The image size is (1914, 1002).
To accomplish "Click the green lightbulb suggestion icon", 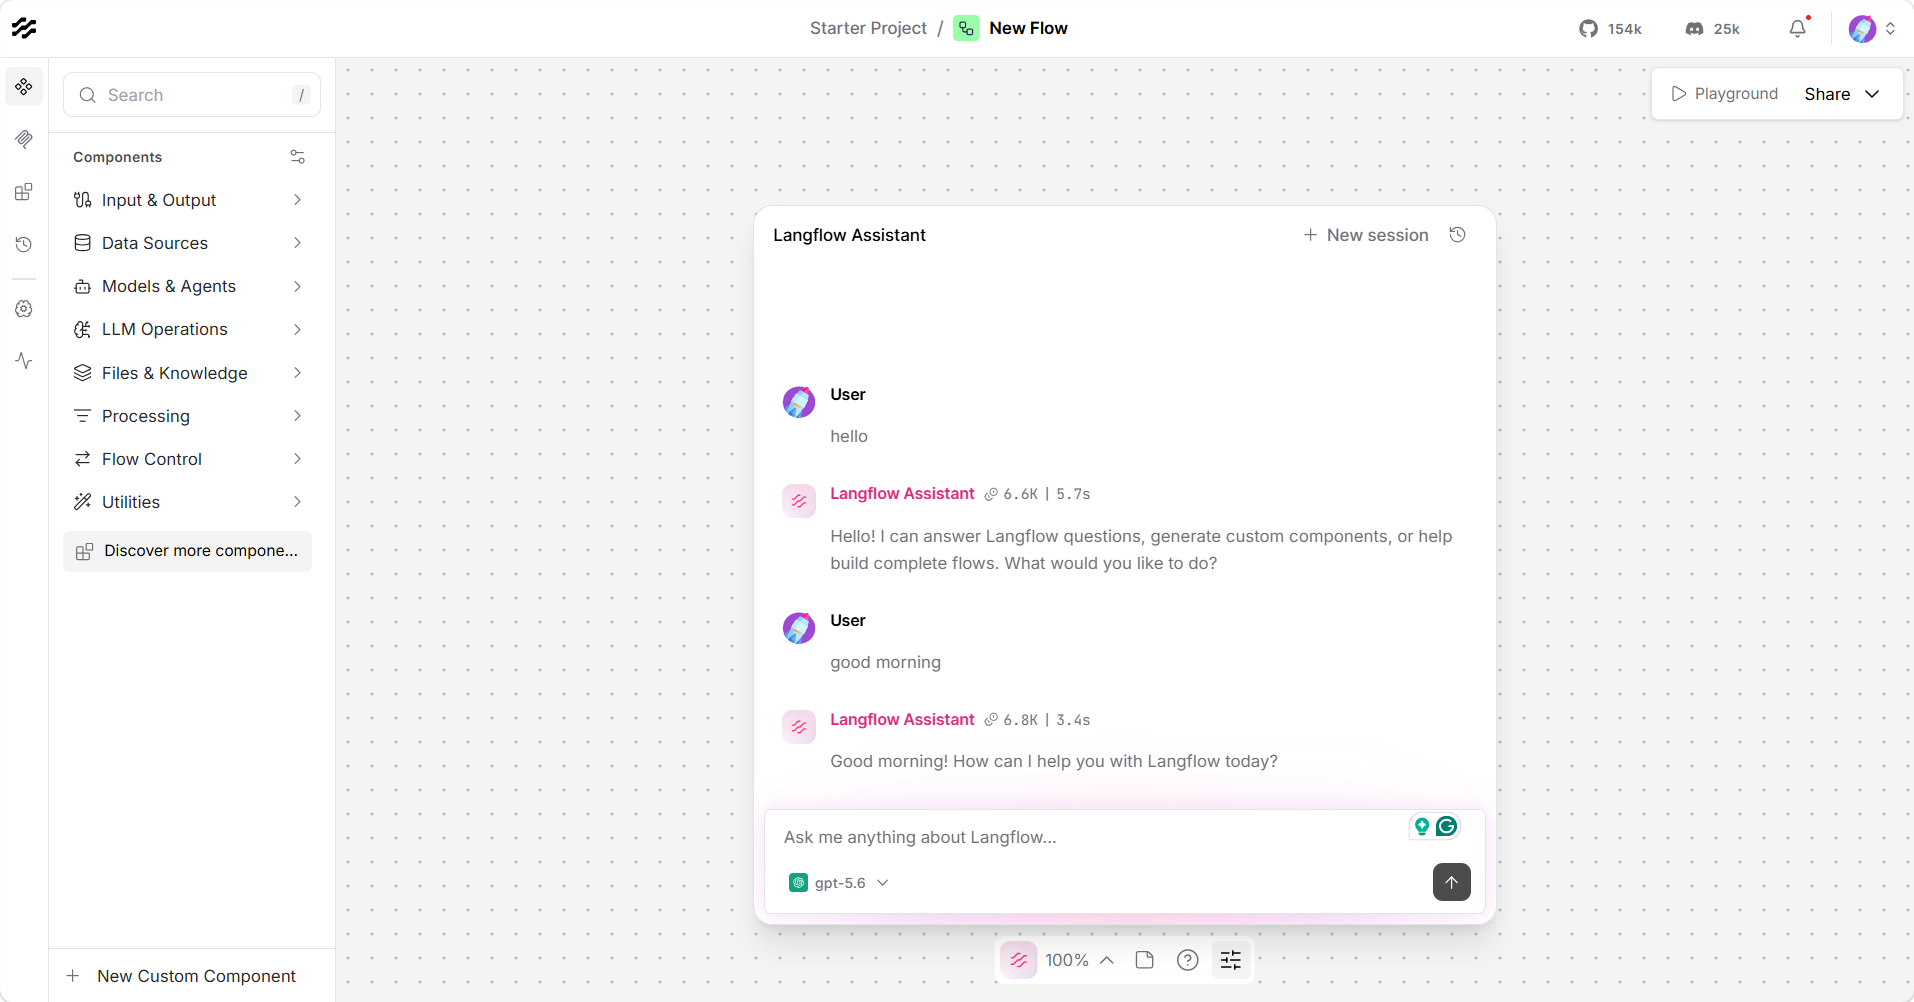I will pyautogui.click(x=1421, y=826).
